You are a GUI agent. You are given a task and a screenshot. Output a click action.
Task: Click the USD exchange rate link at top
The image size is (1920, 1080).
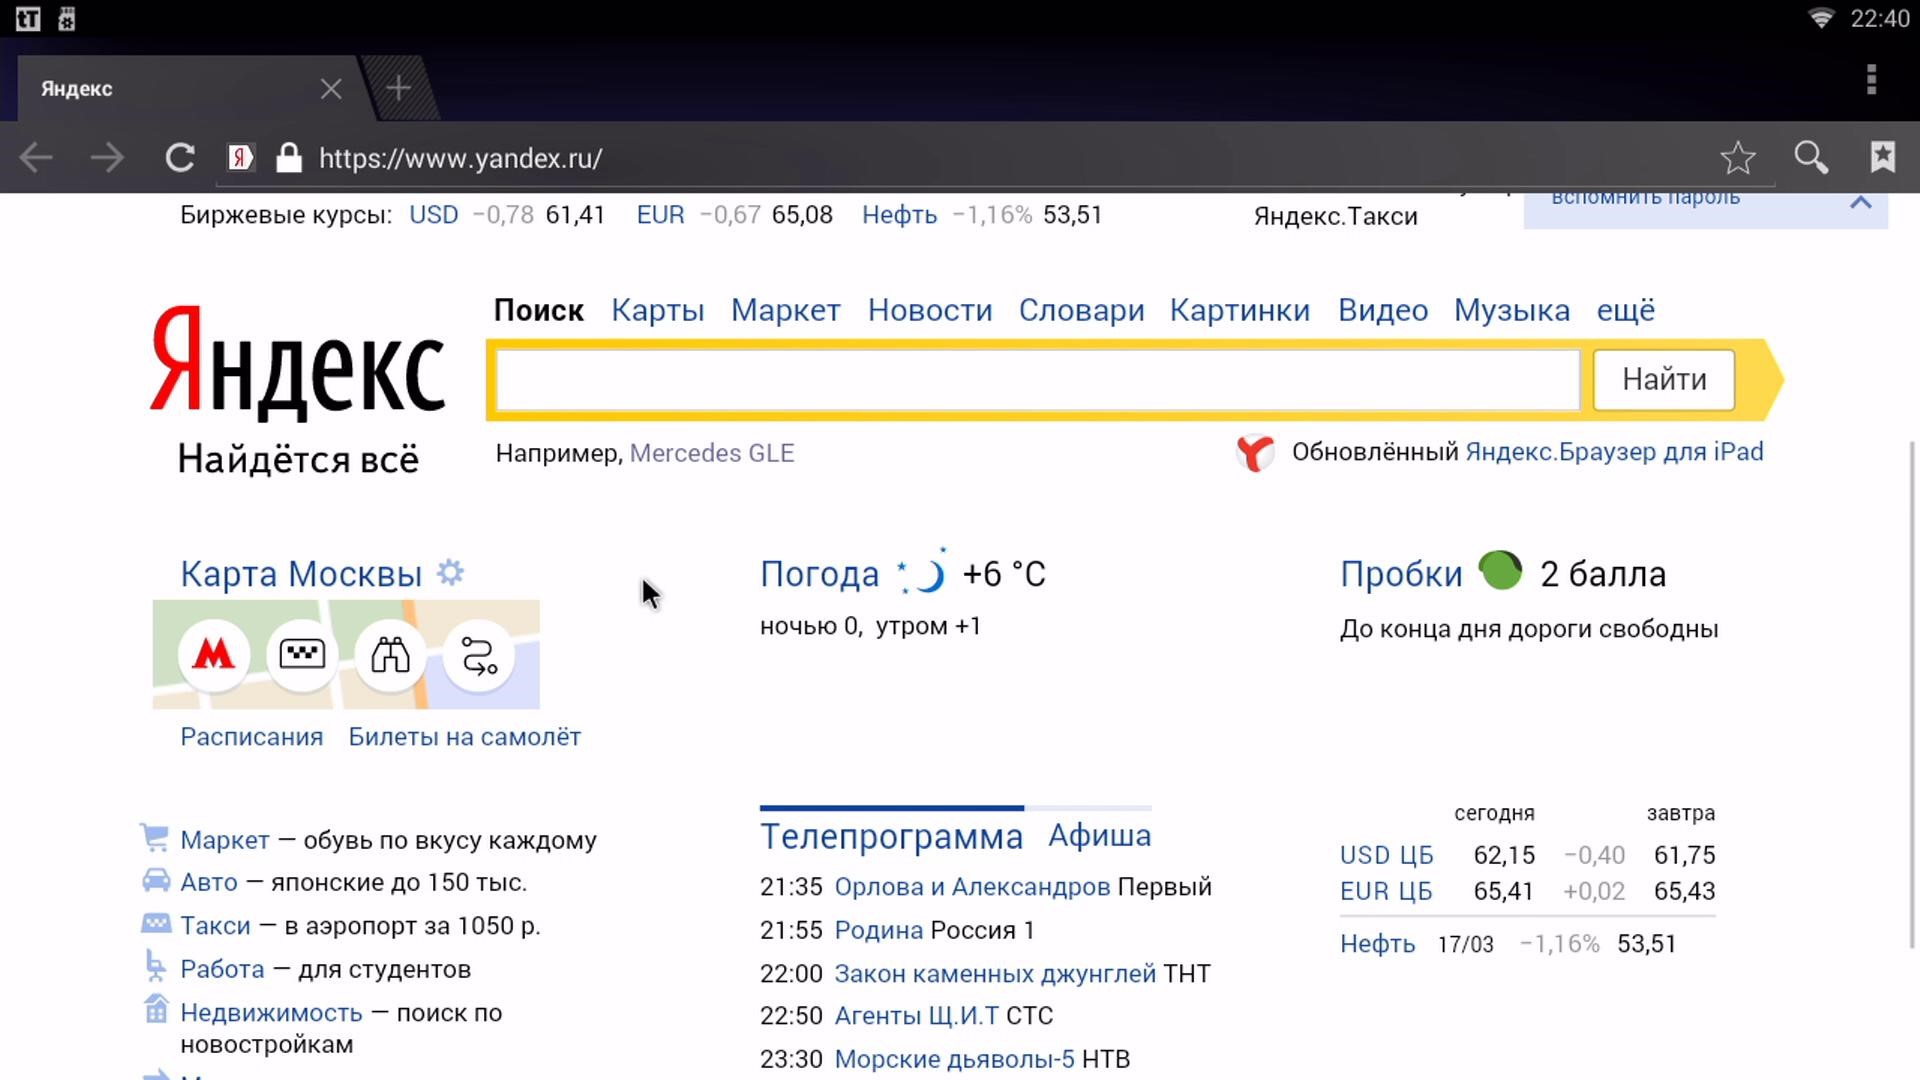pos(434,215)
